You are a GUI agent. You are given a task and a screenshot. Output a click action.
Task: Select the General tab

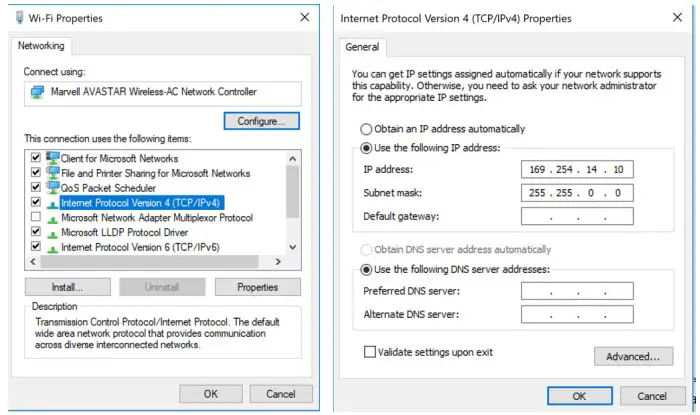[x=362, y=46]
